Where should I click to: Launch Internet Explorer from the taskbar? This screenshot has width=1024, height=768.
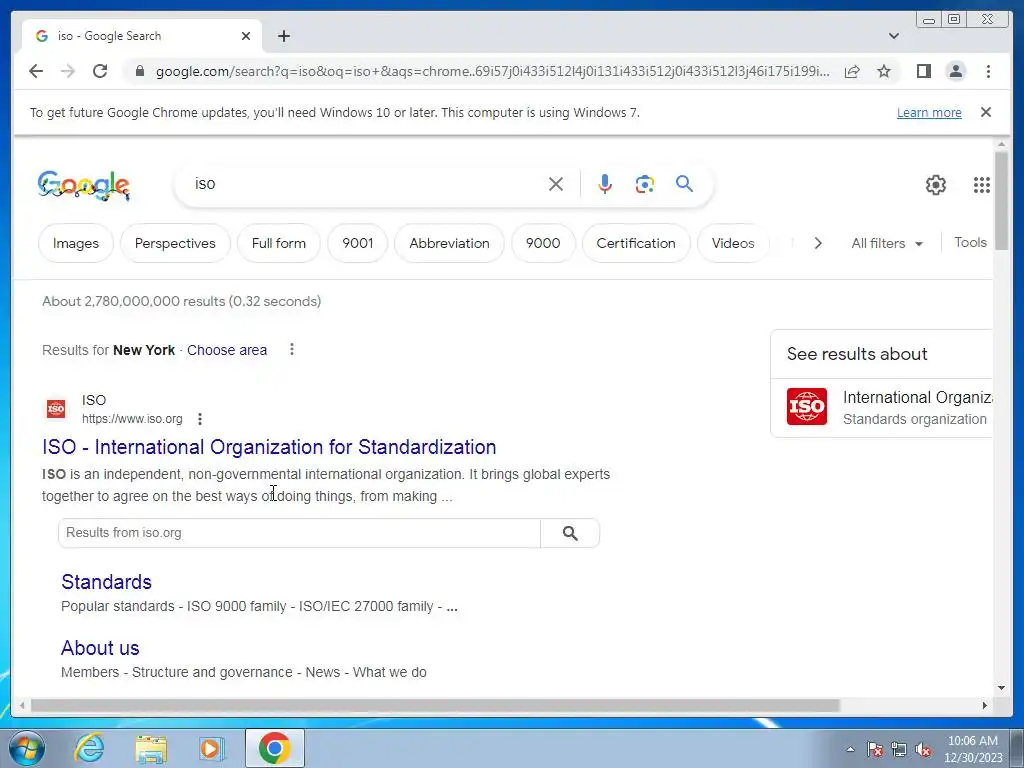(x=89, y=748)
